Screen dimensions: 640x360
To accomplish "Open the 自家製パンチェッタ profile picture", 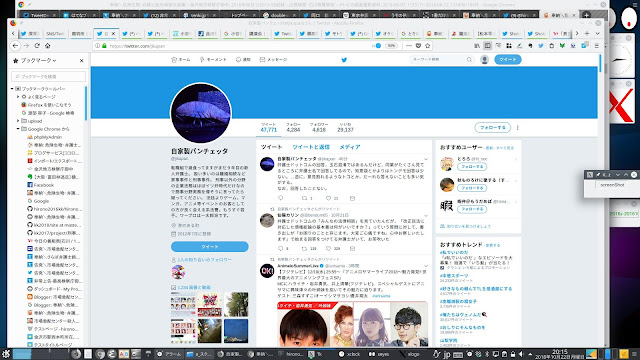I will 201,113.
